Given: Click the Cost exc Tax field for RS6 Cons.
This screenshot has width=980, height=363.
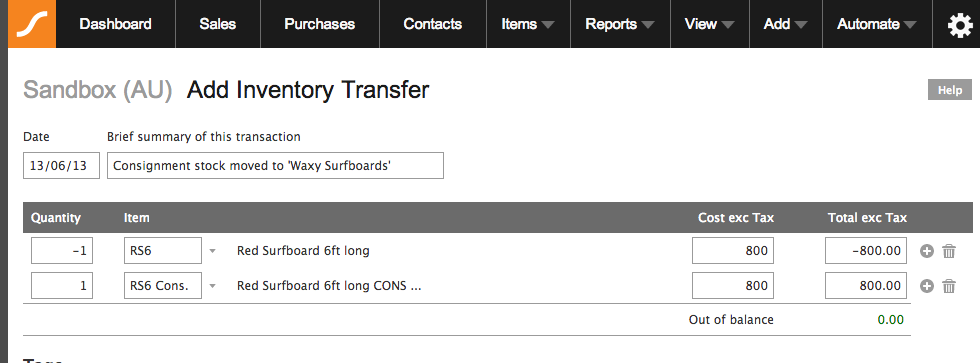Looking at the screenshot, I should coord(733,286).
